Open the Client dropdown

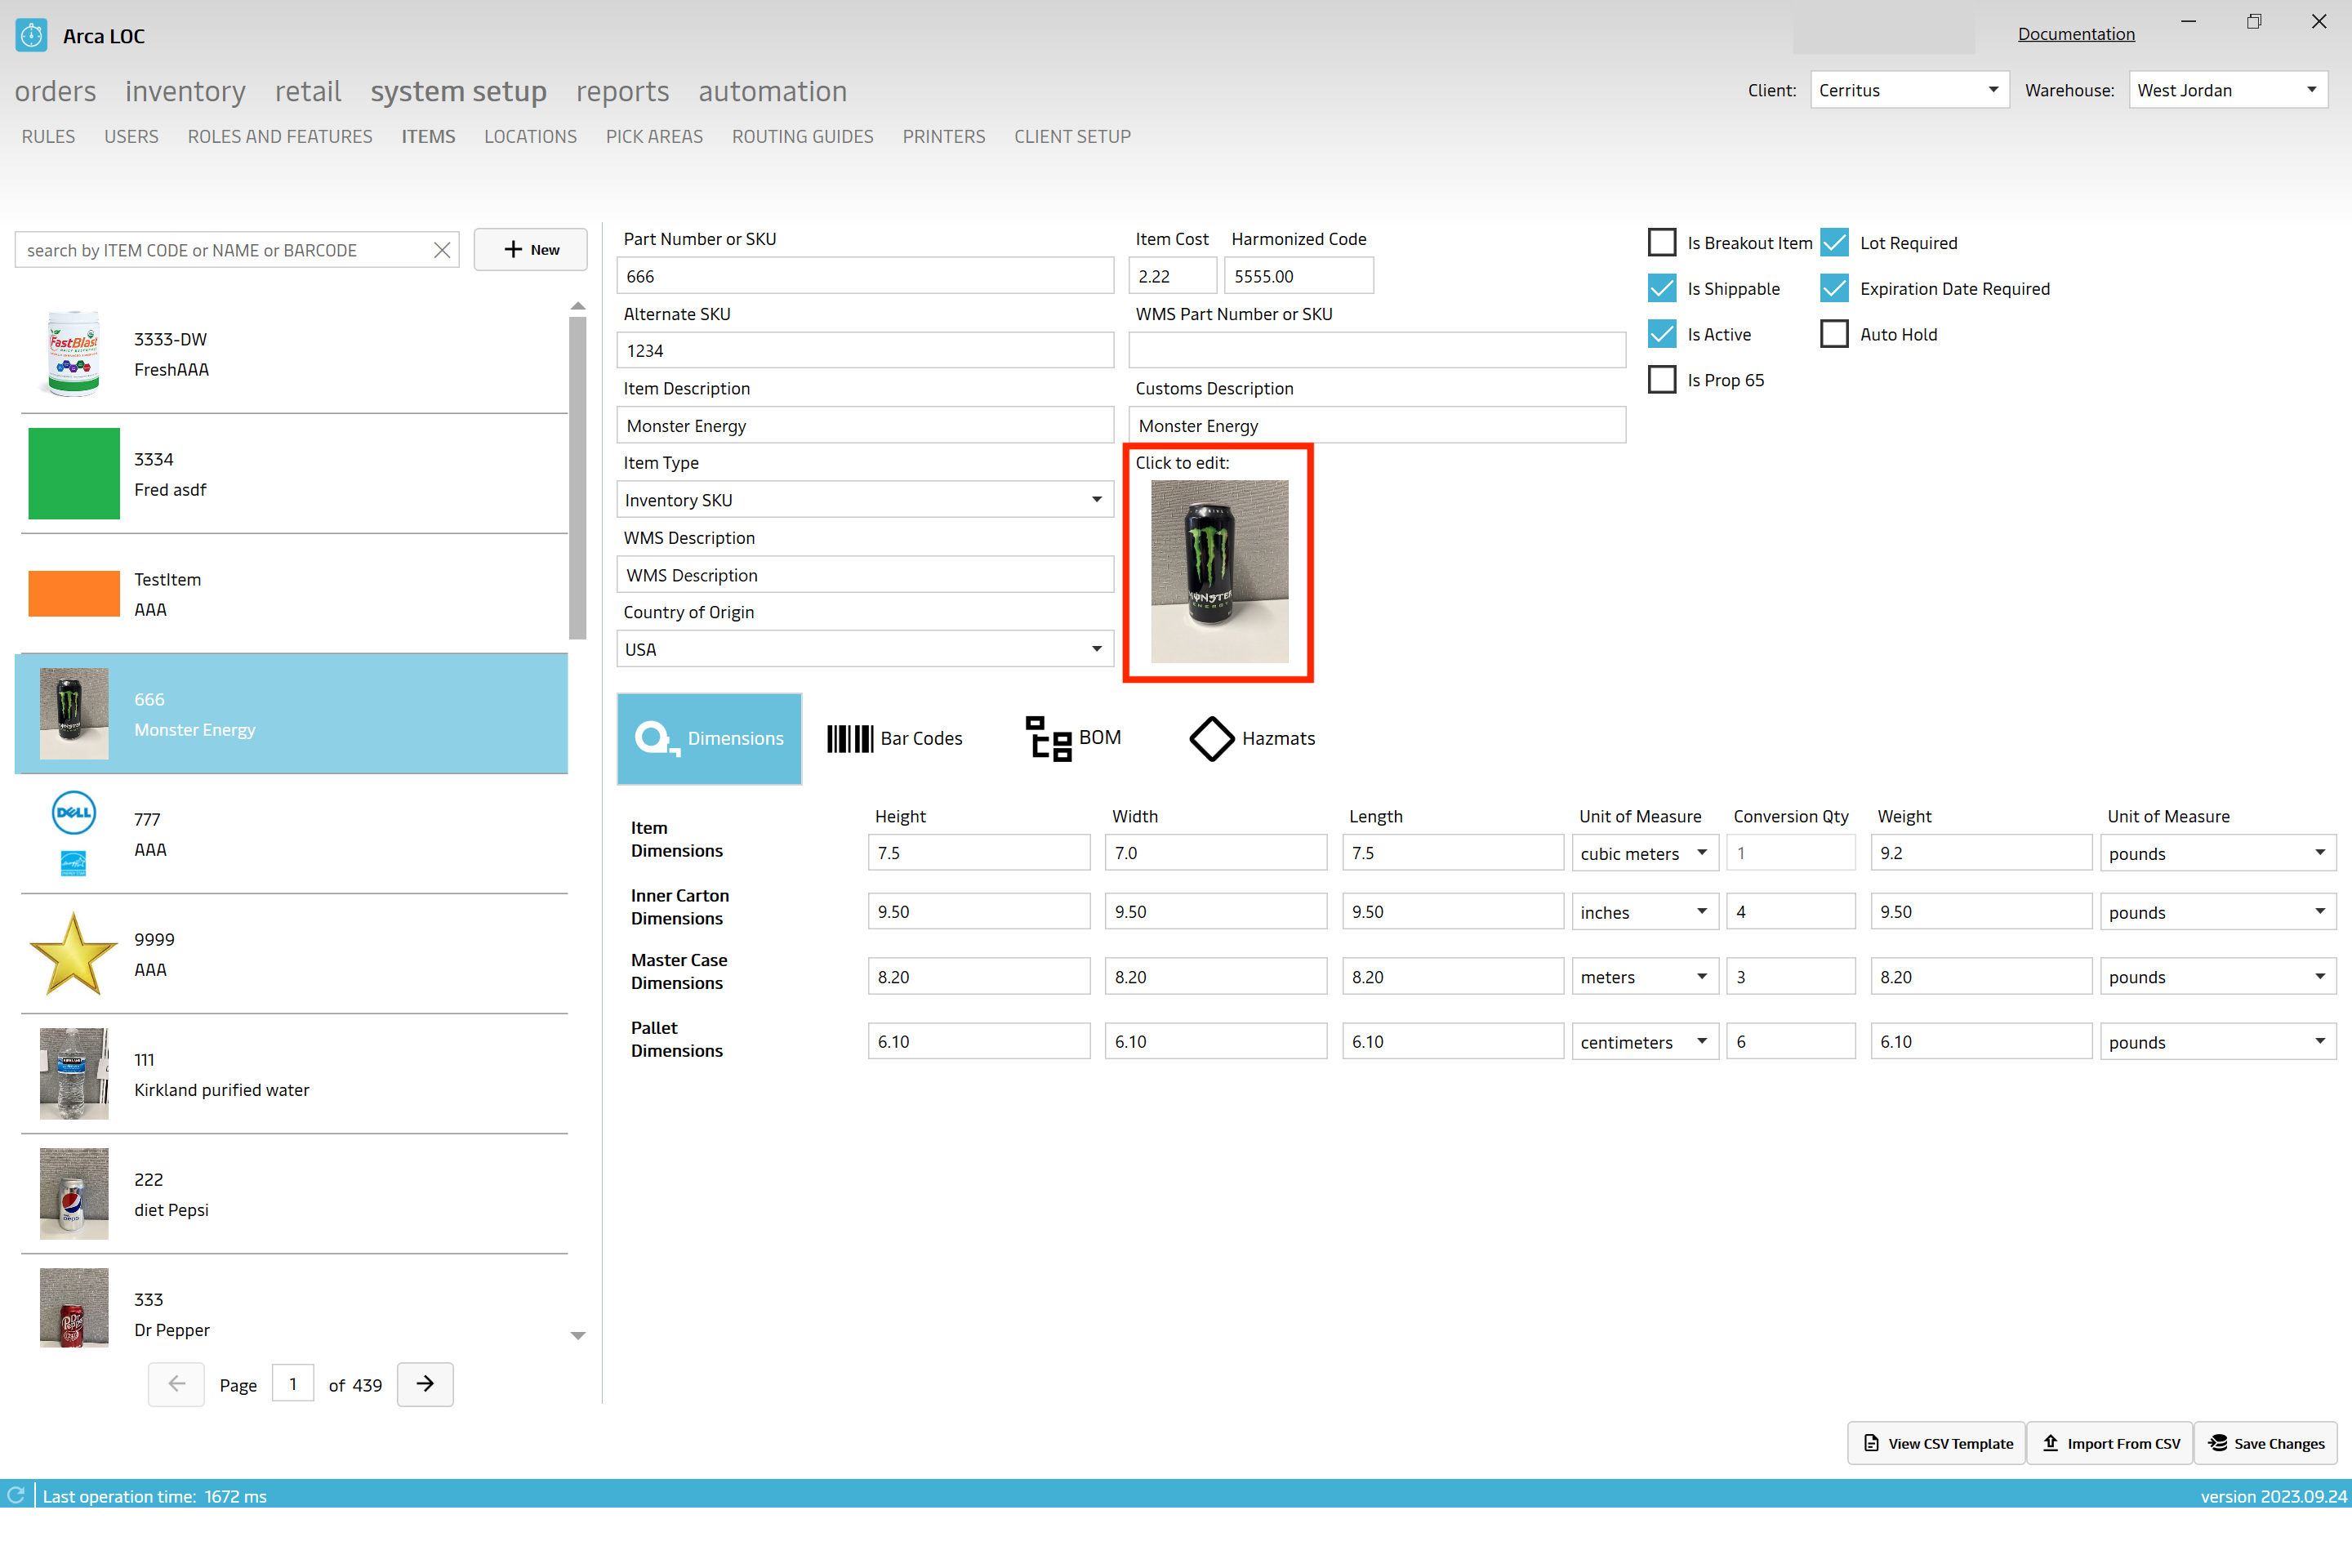coord(1909,90)
